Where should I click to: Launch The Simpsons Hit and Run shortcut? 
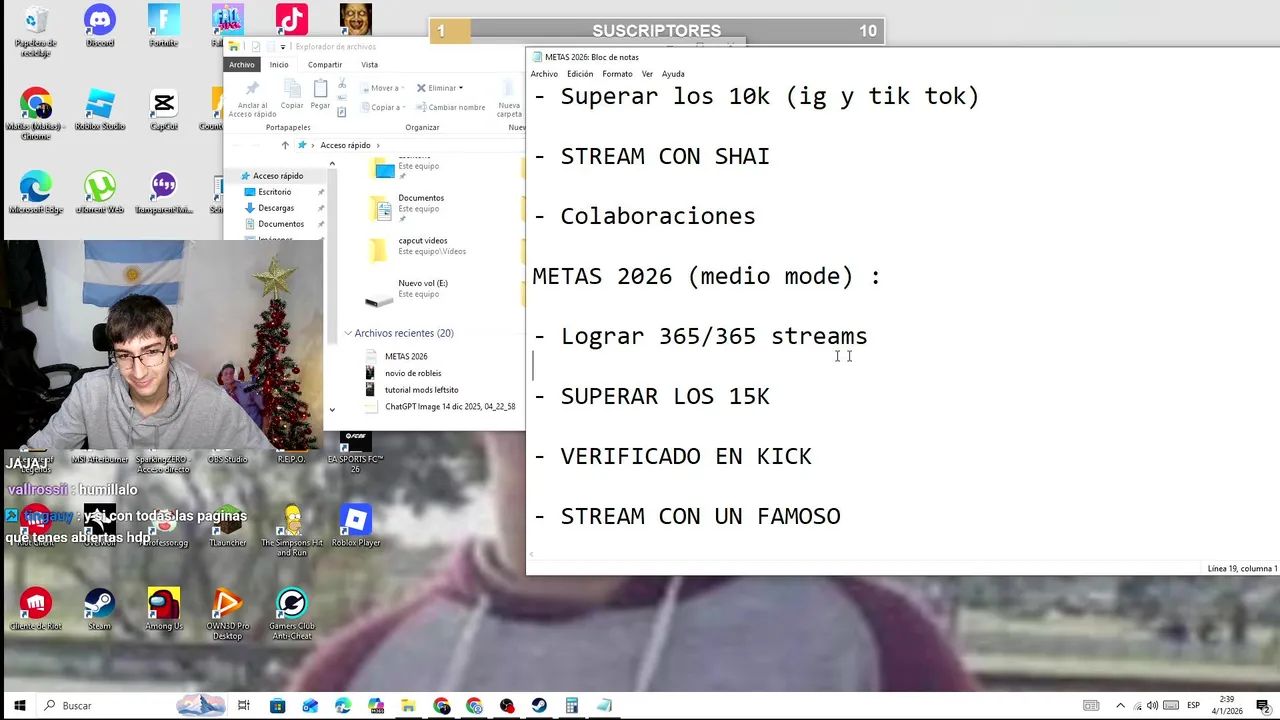click(292, 530)
